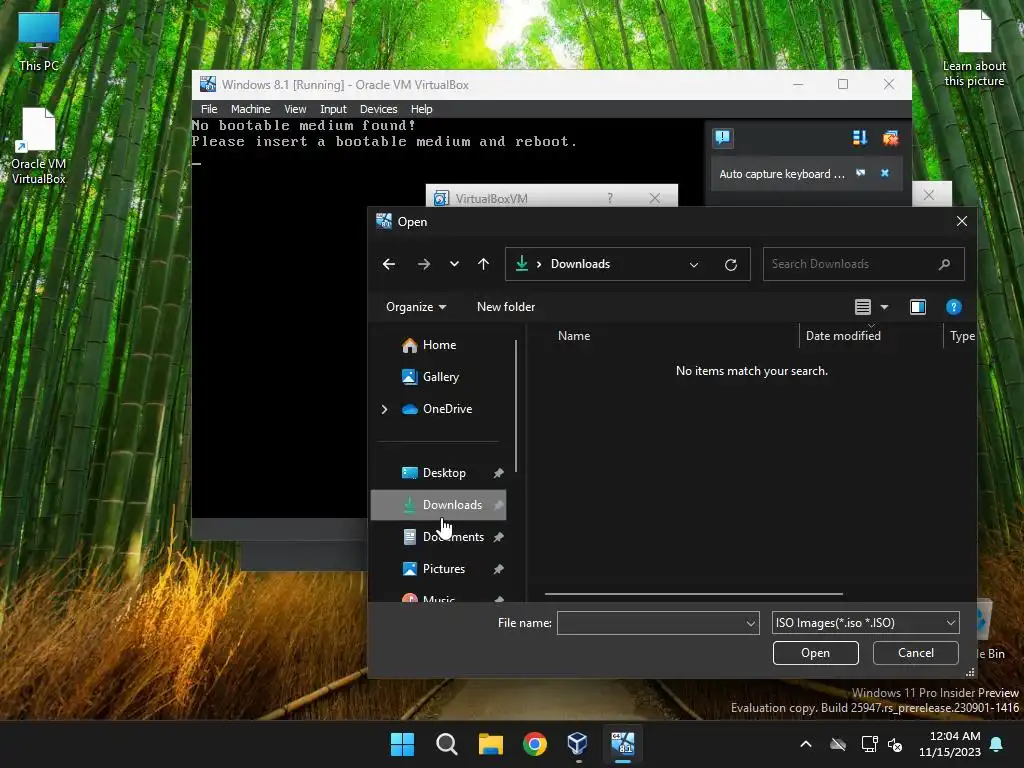
Task: Toggle notification sort order icon
Action: point(859,138)
